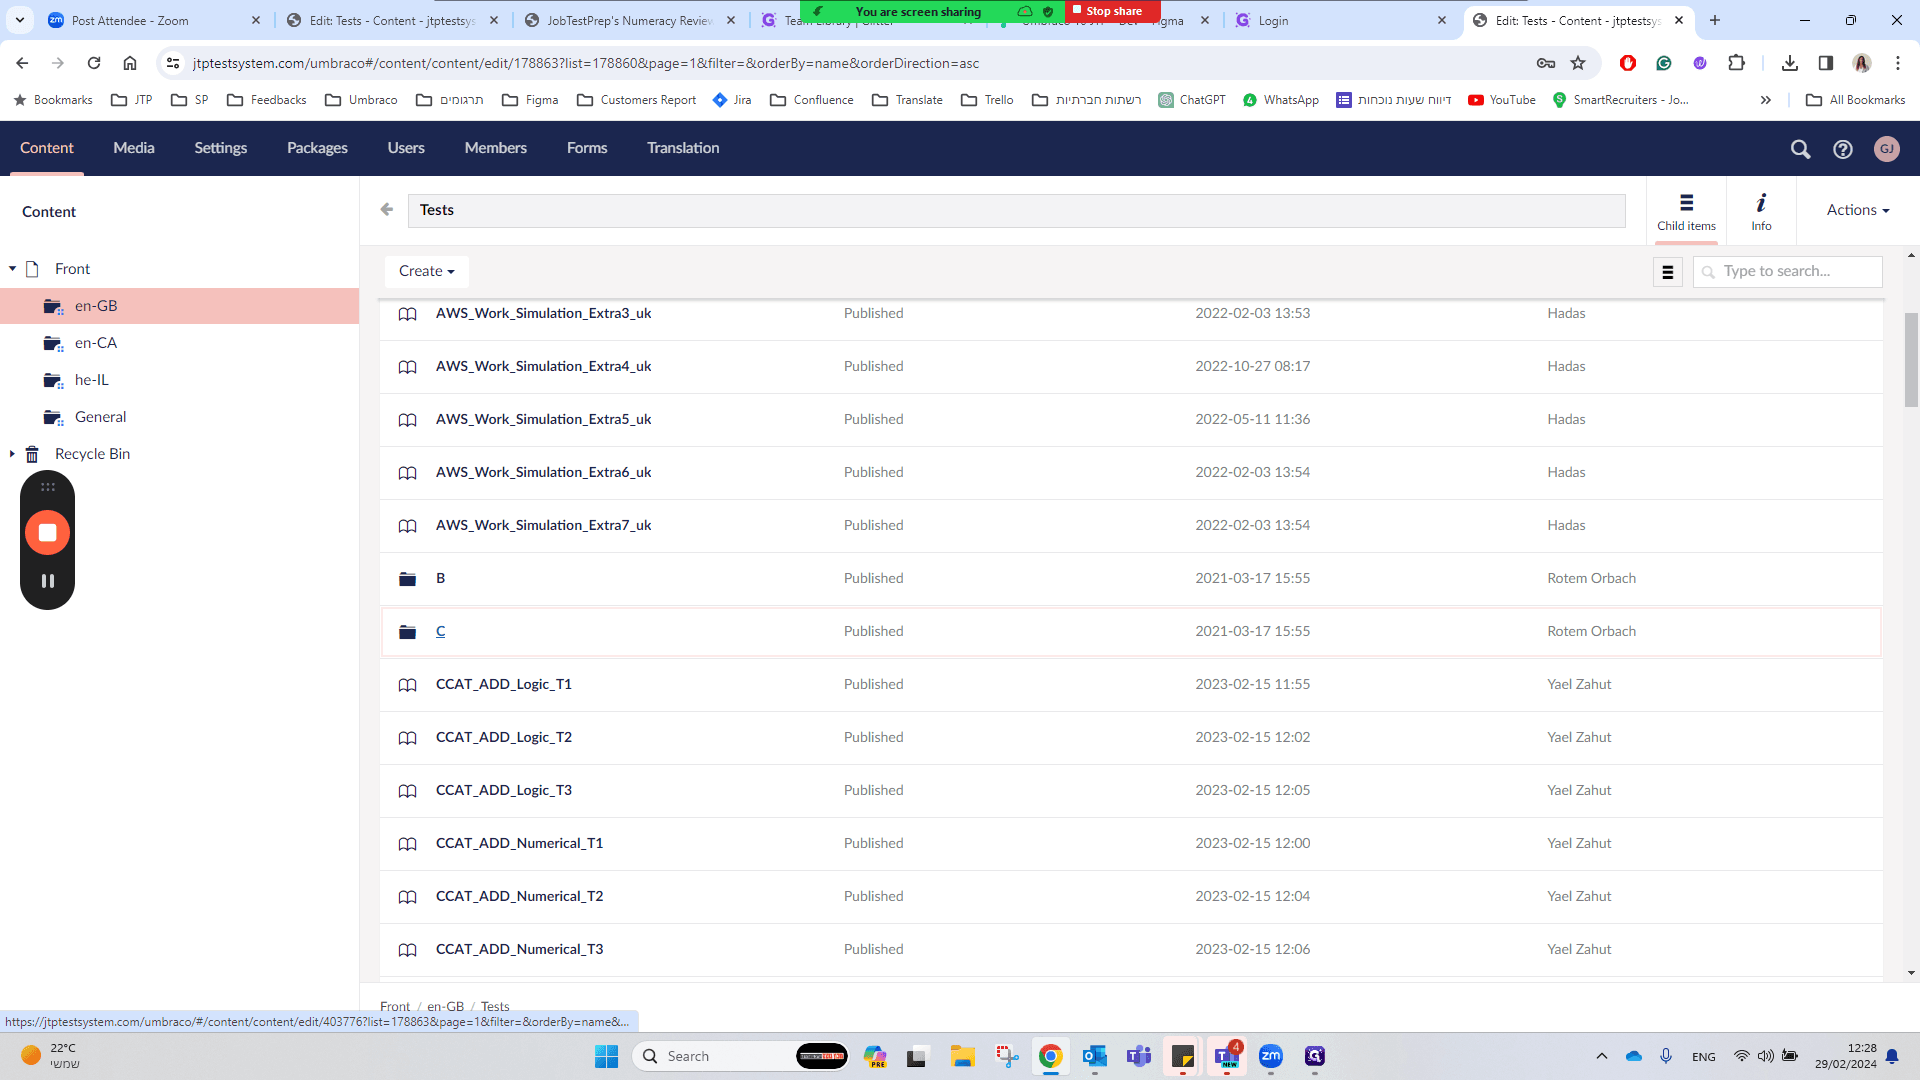Open the help question mark icon
Image resolution: width=1920 pixels, height=1080 pixels.
1843,149
